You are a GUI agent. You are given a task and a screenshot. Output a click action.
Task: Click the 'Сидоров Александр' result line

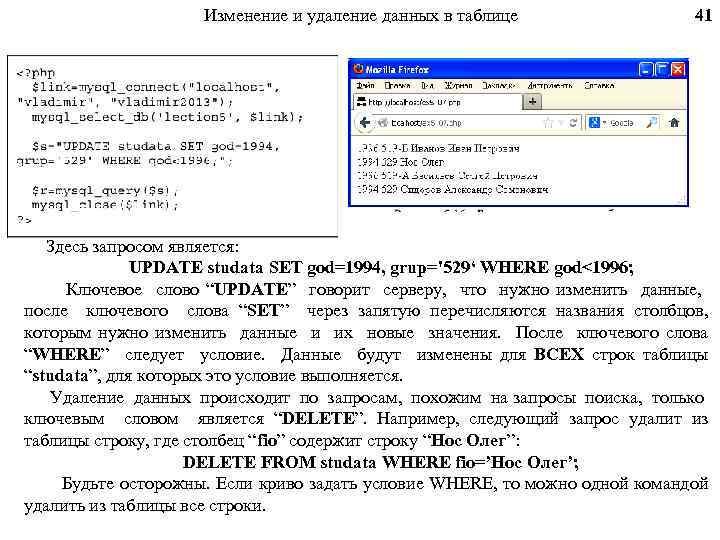click(452, 189)
